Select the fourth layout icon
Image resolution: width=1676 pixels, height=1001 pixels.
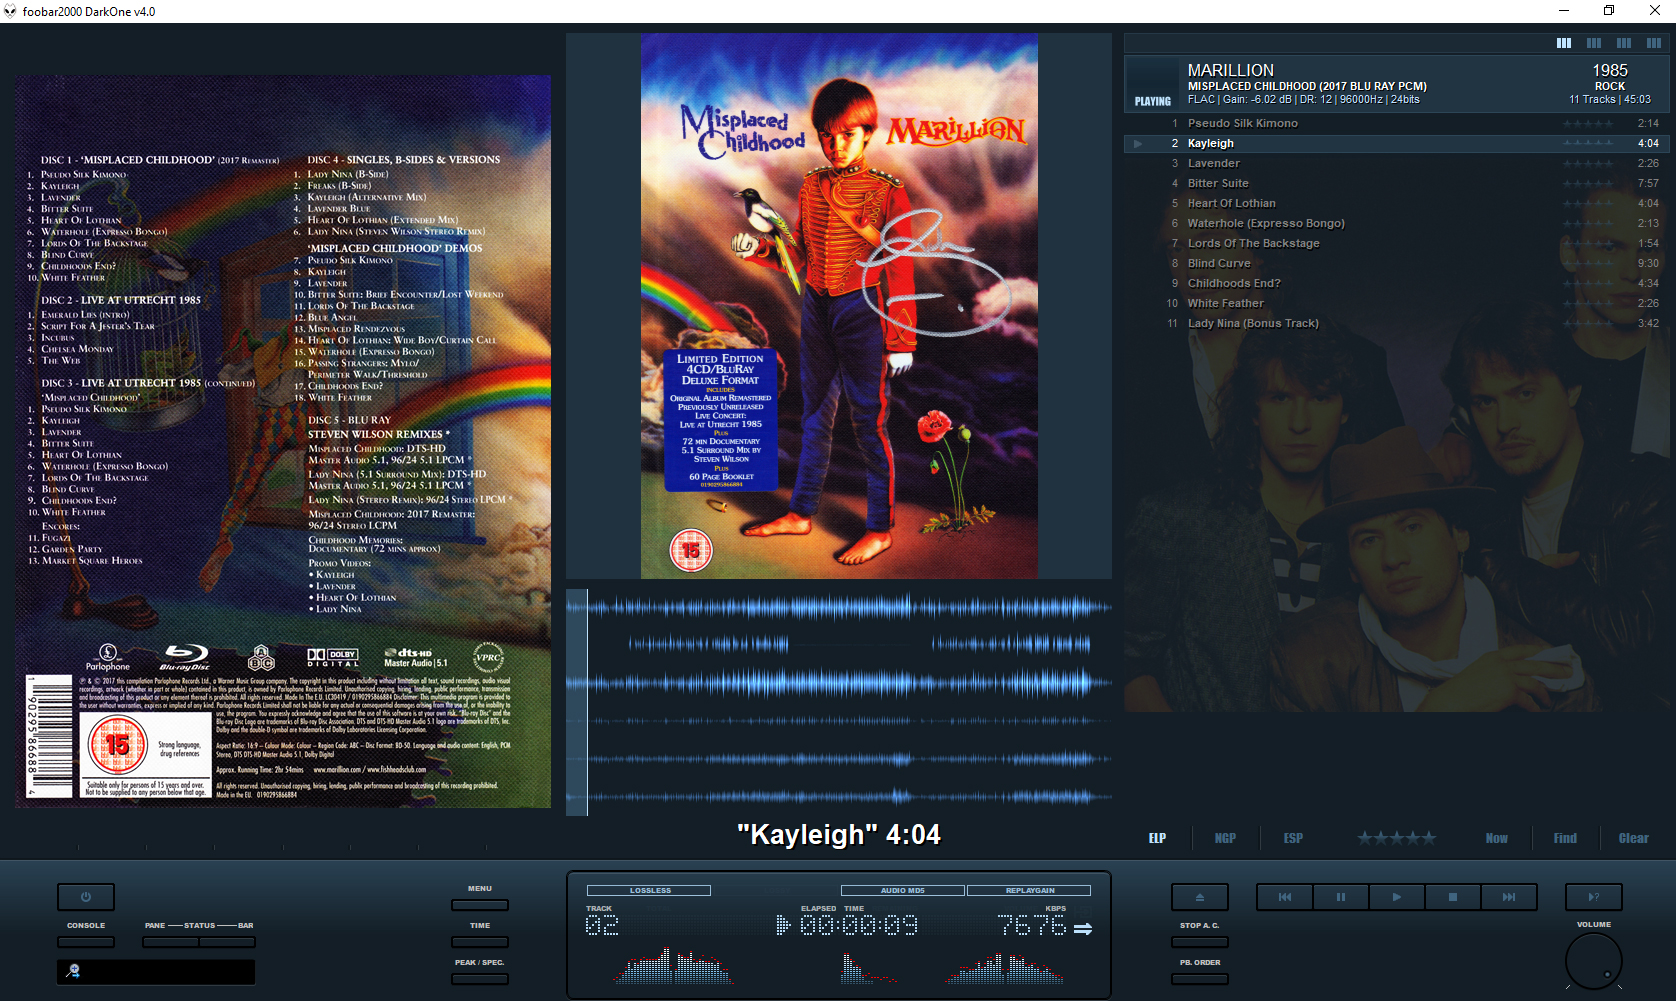tap(1654, 43)
